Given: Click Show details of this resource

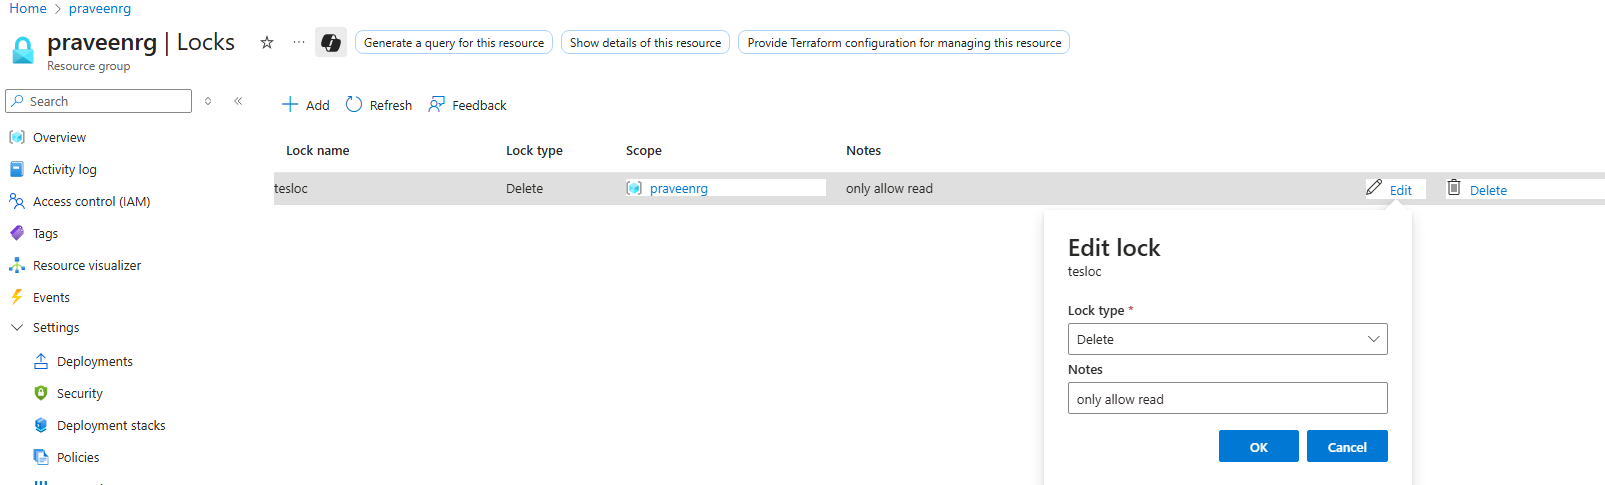Looking at the screenshot, I should [x=645, y=42].
